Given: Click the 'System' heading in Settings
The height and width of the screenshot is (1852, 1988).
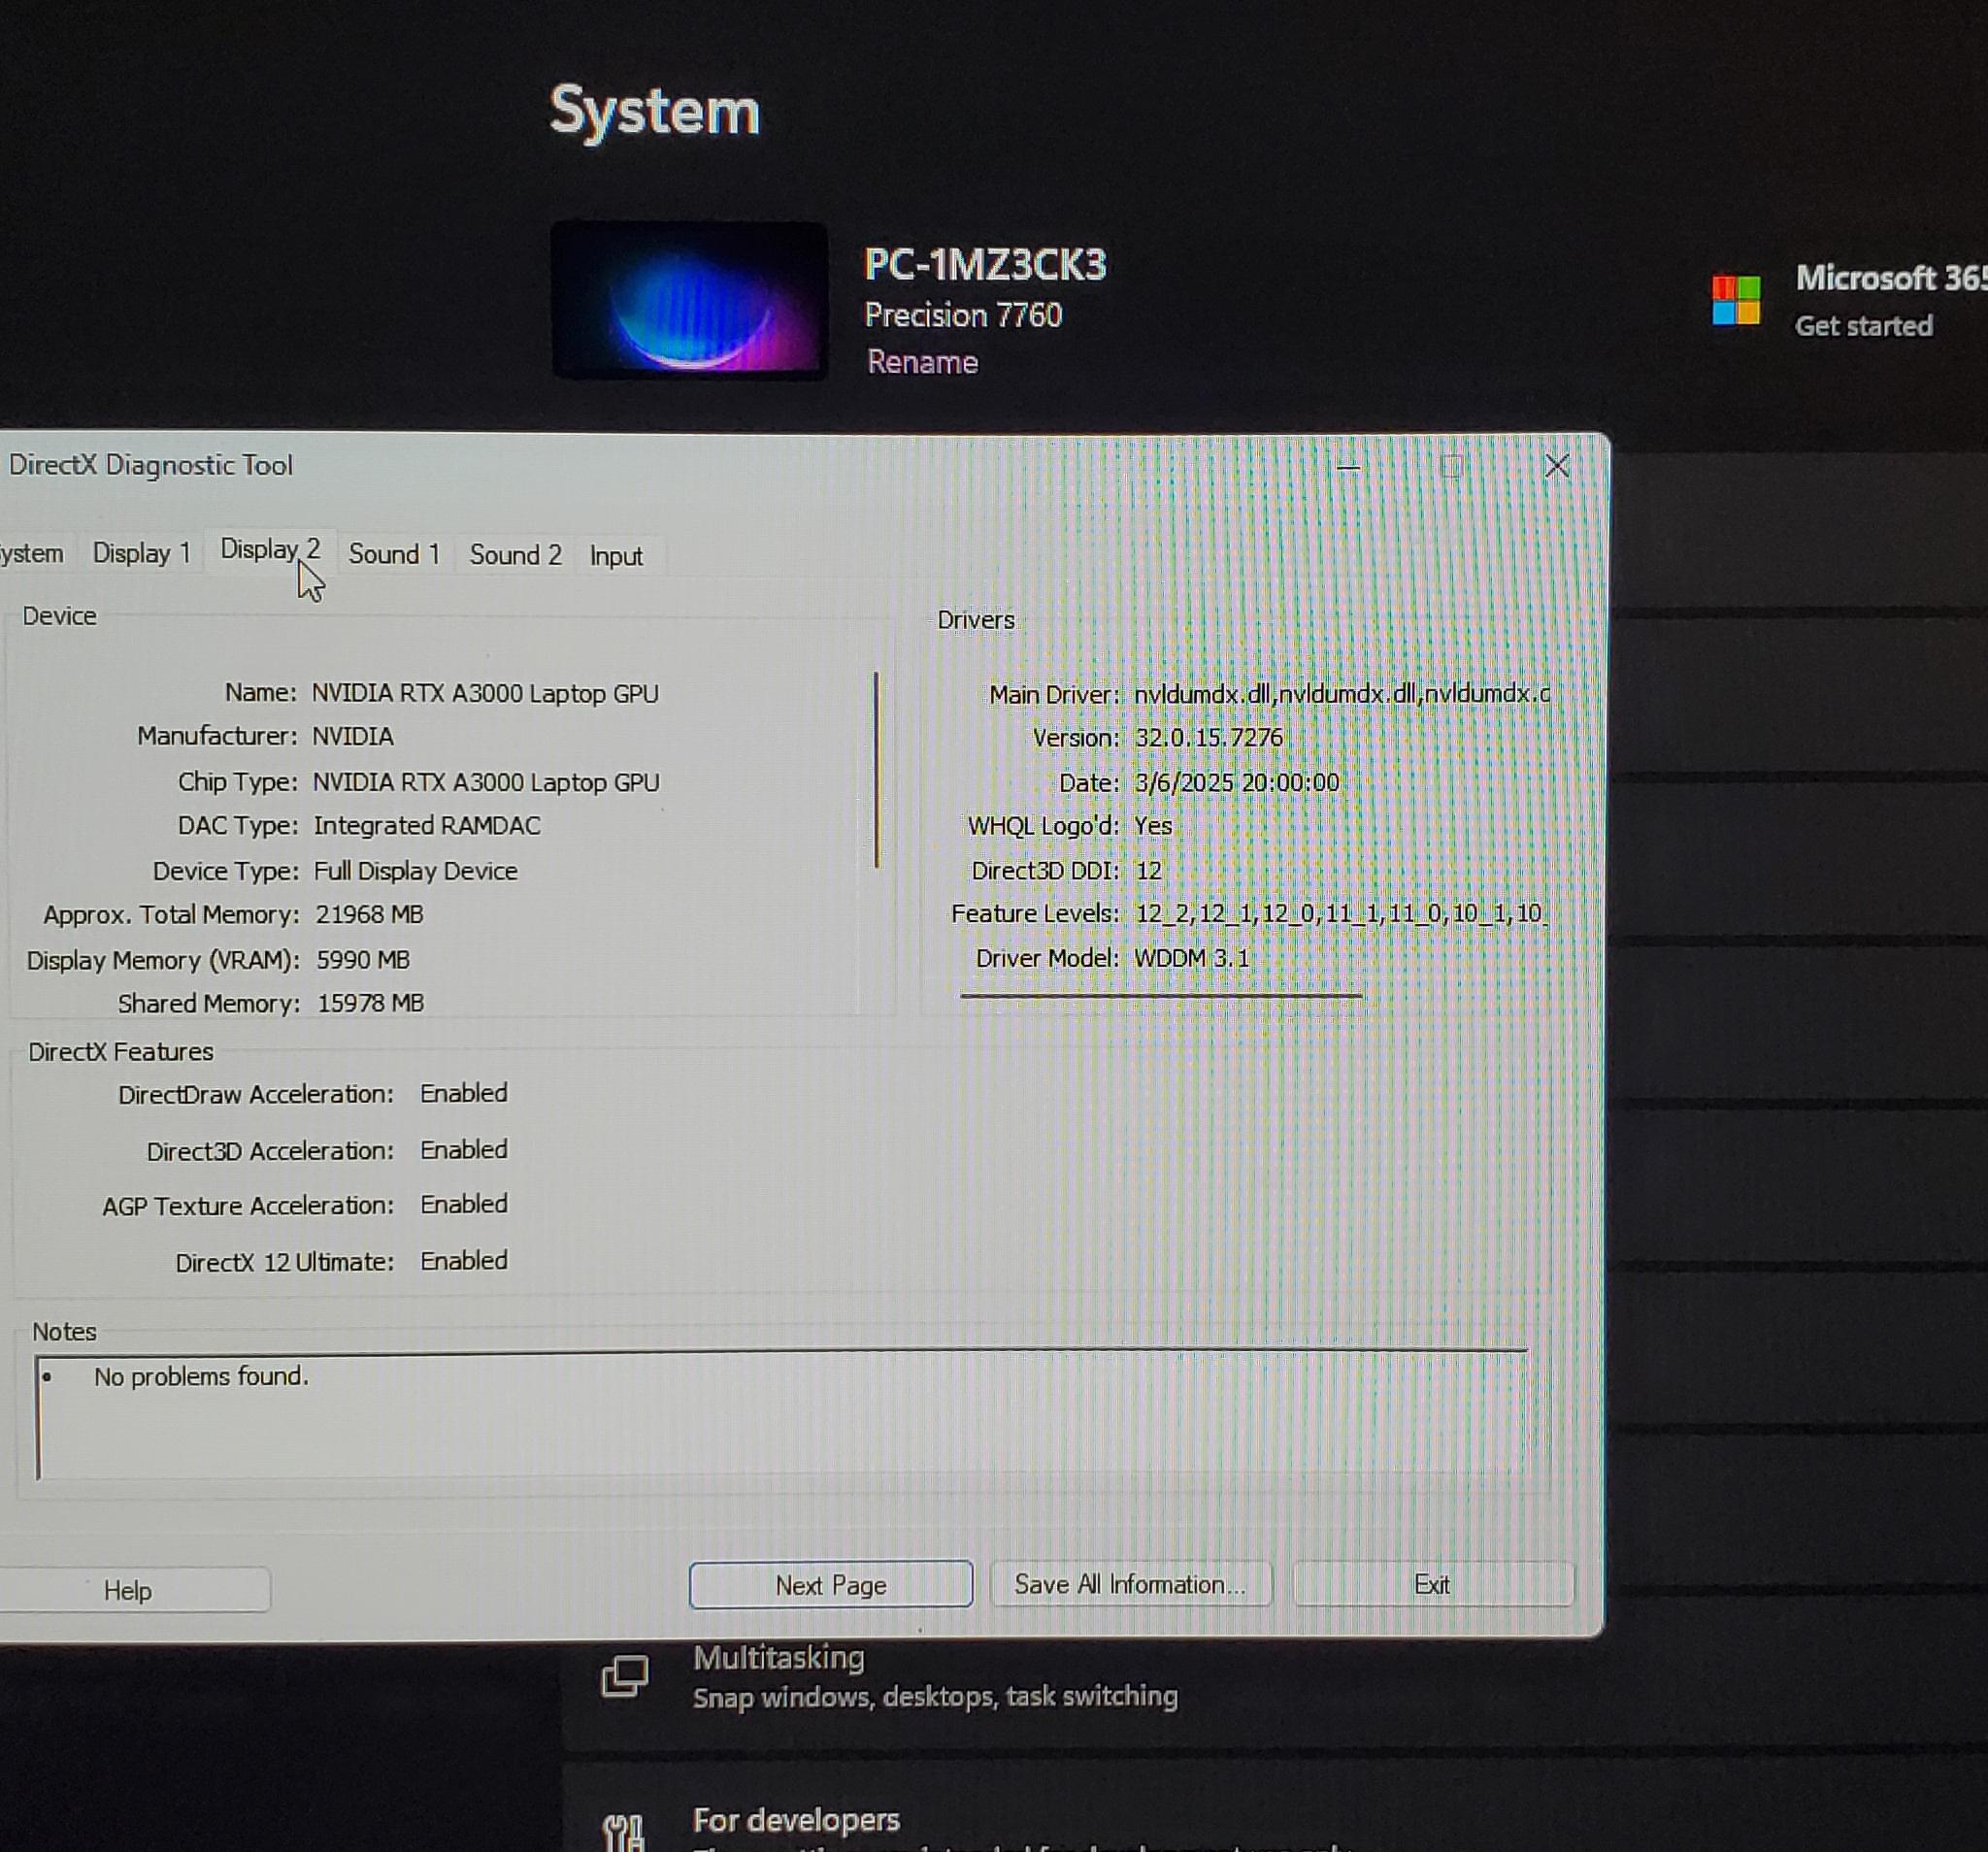Looking at the screenshot, I should 655,110.
